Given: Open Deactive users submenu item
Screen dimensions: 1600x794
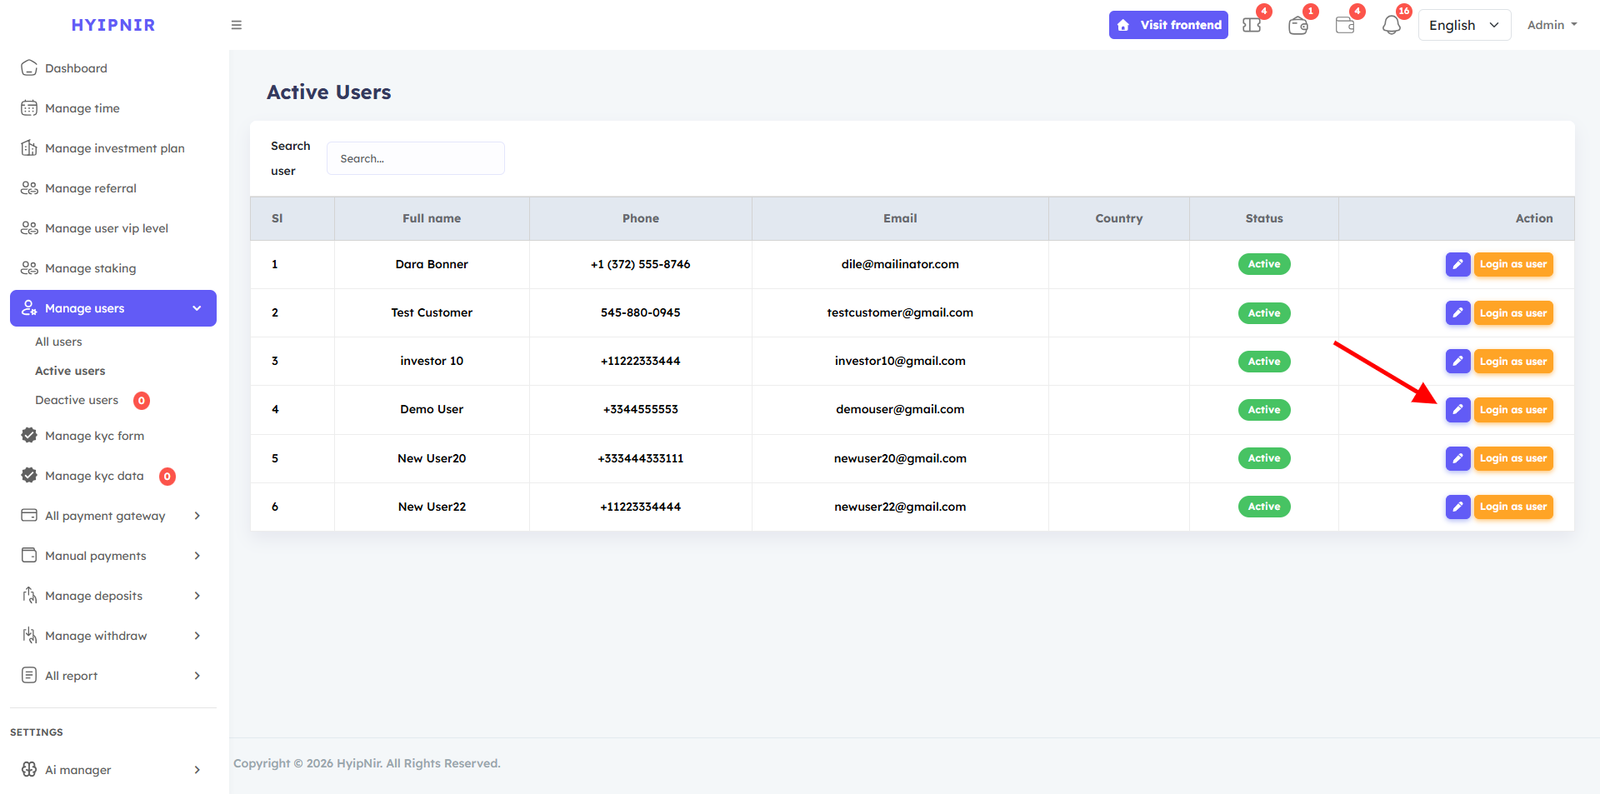Looking at the screenshot, I should pyautogui.click(x=77, y=400).
